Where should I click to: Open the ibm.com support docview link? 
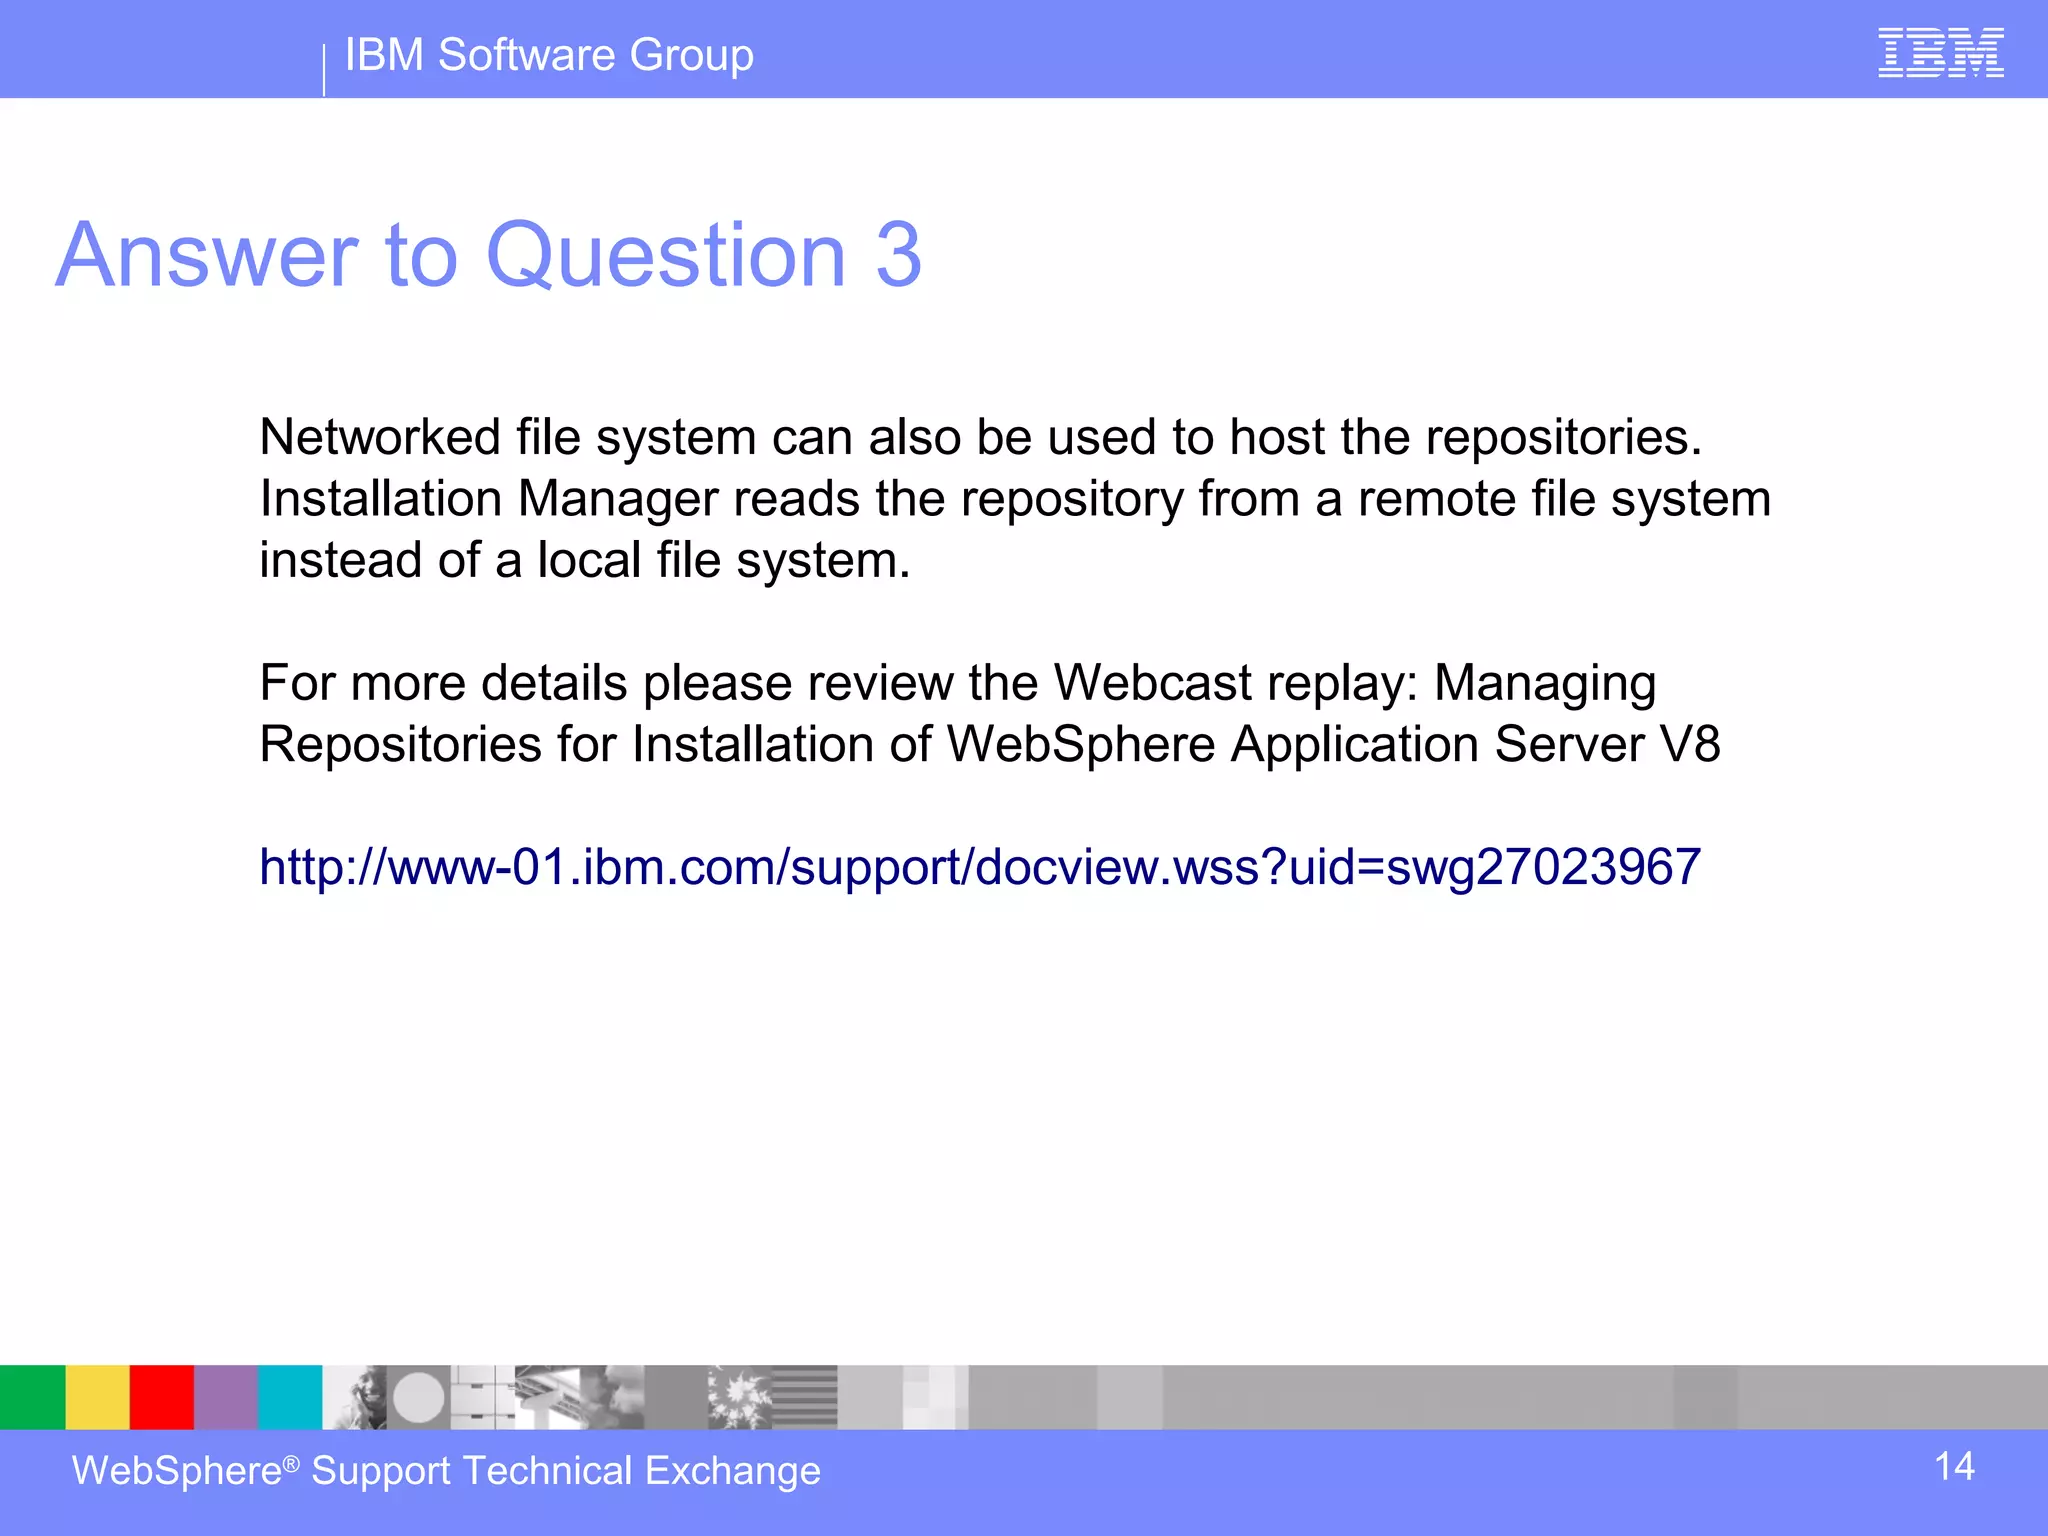click(980, 867)
